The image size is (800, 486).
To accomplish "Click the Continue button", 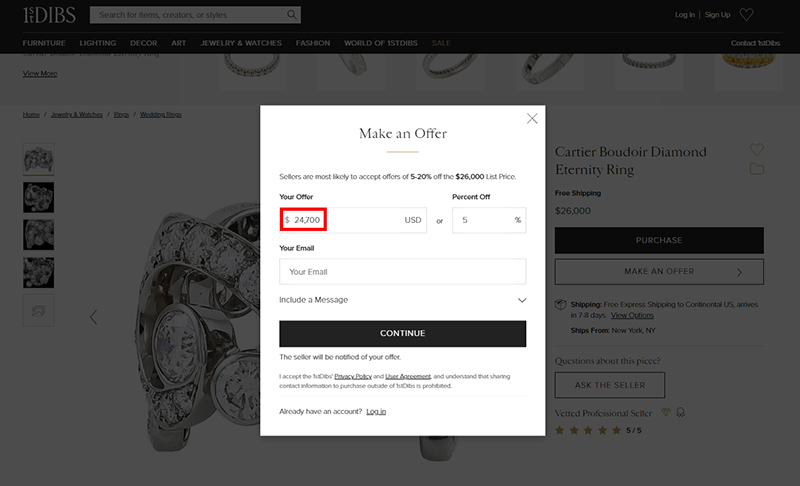I will pyautogui.click(x=403, y=334).
